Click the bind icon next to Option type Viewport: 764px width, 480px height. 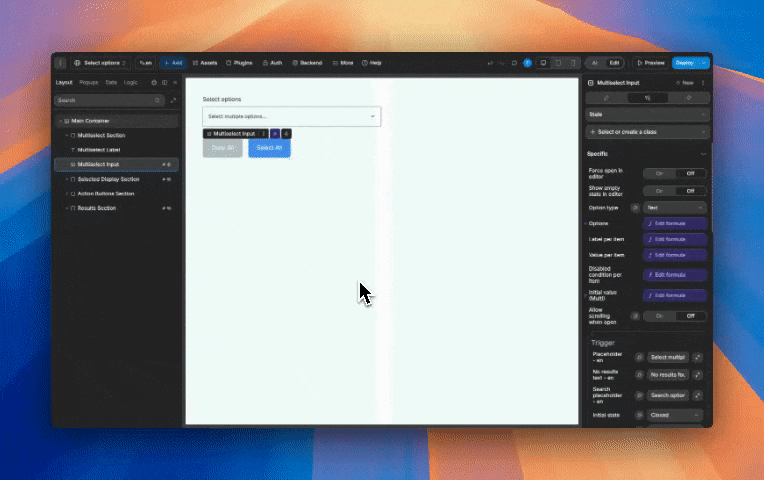pos(635,208)
